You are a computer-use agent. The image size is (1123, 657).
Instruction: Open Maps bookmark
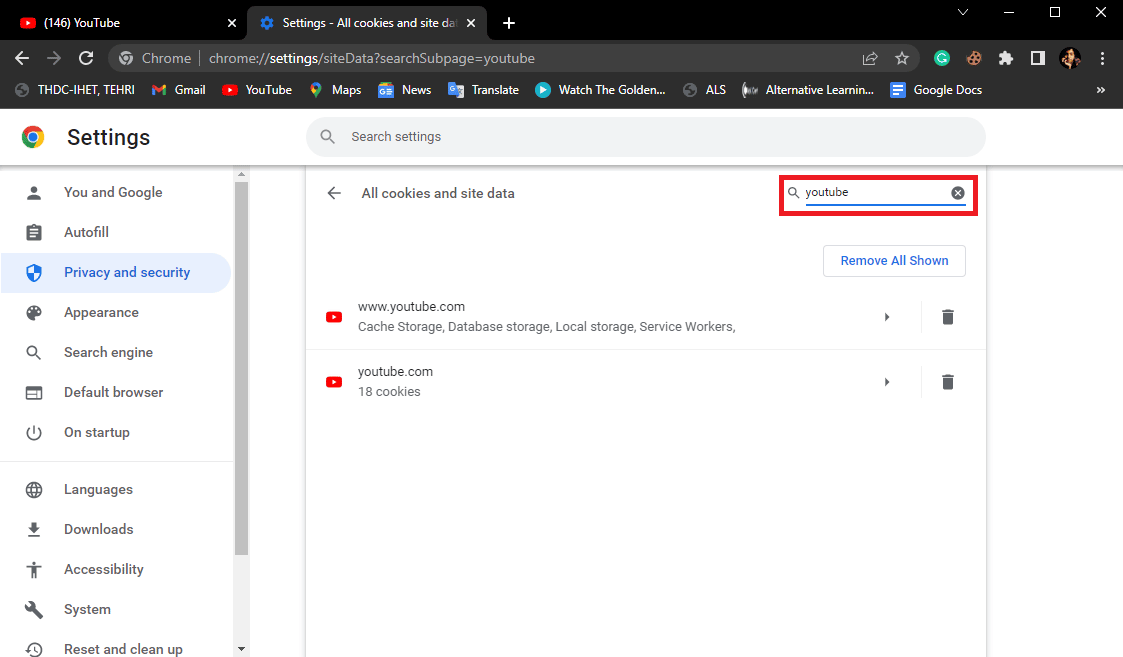tap(335, 90)
